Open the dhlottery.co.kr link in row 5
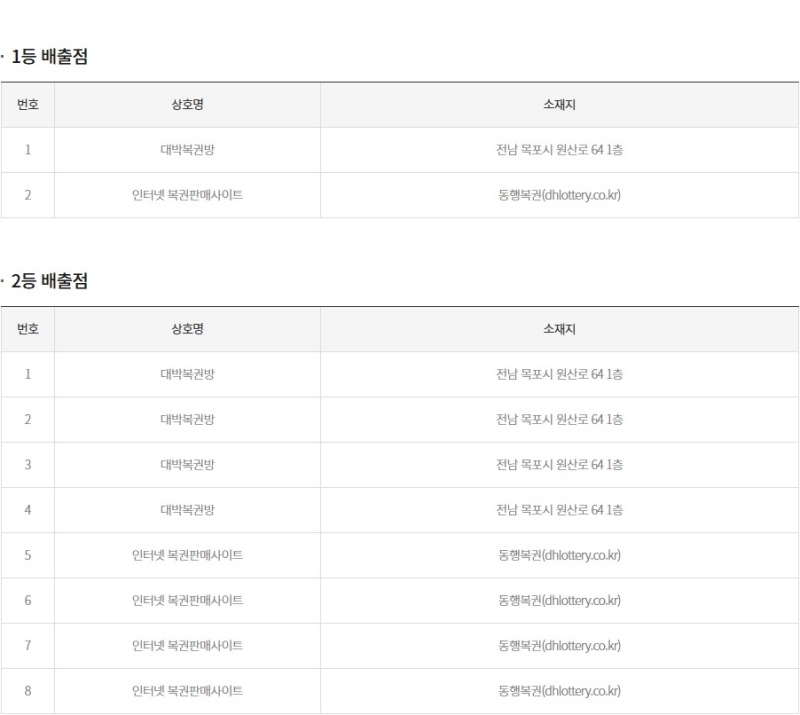This screenshot has width=800, height=715. [559, 555]
